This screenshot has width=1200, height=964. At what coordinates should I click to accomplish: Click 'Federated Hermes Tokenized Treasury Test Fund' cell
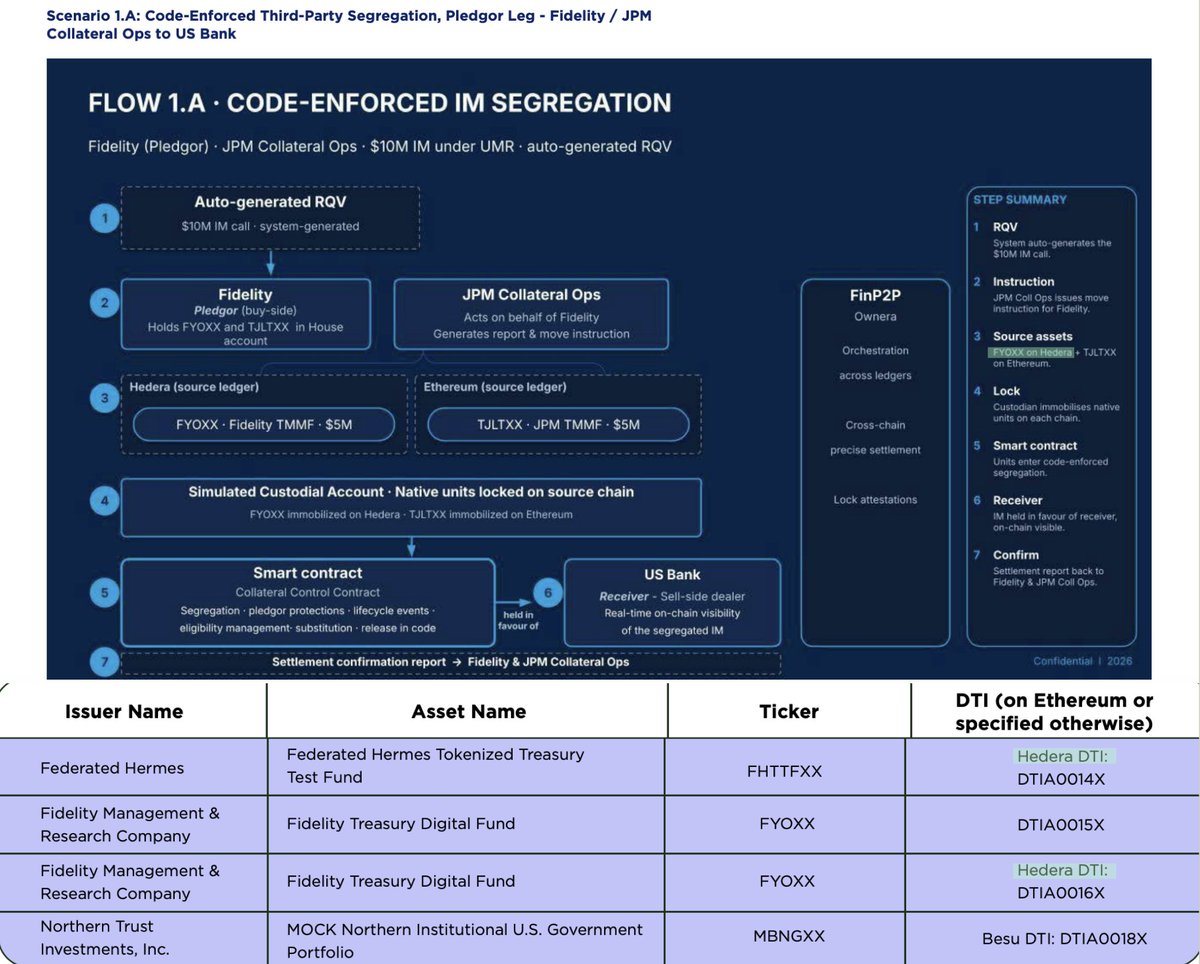[435, 766]
